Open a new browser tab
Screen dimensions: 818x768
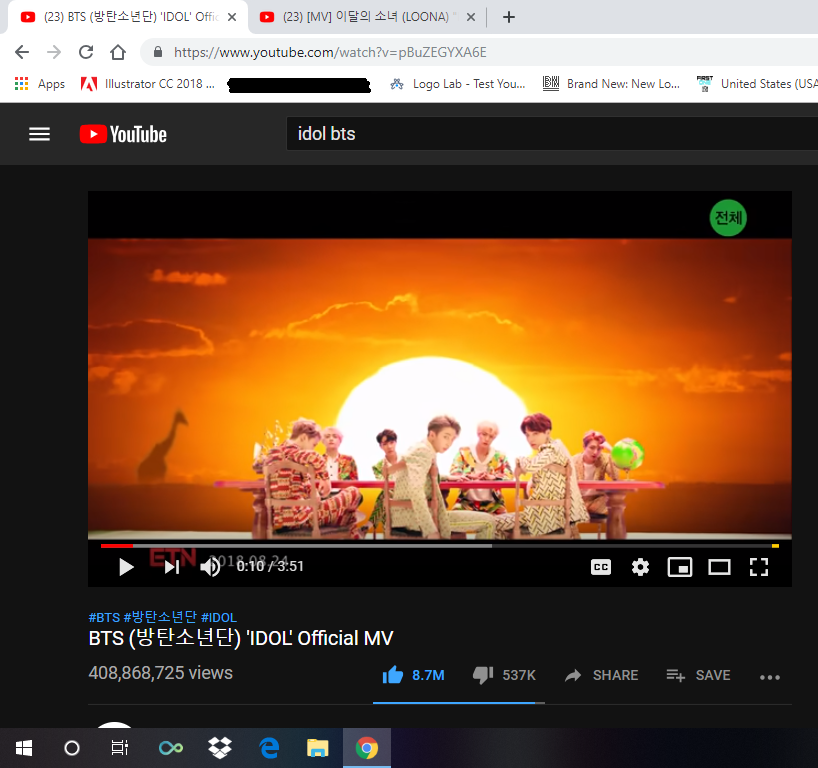pos(509,17)
